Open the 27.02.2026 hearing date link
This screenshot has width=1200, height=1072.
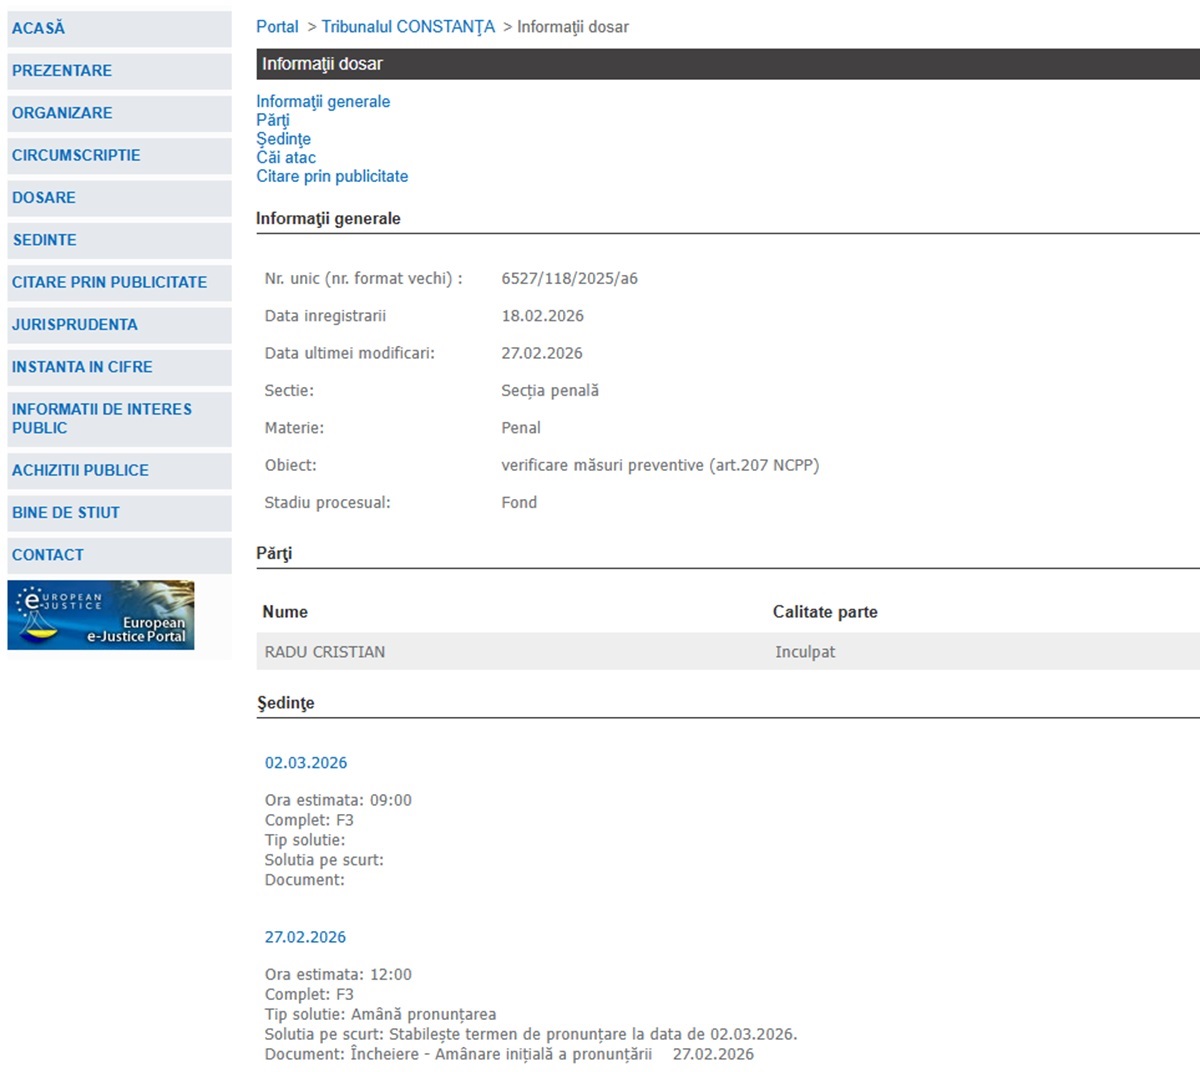point(305,937)
